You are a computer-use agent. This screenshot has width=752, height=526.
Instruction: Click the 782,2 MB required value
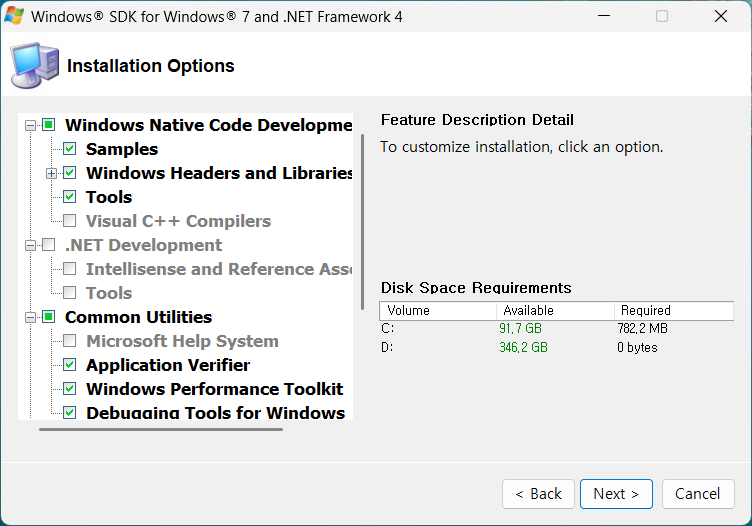tap(643, 328)
